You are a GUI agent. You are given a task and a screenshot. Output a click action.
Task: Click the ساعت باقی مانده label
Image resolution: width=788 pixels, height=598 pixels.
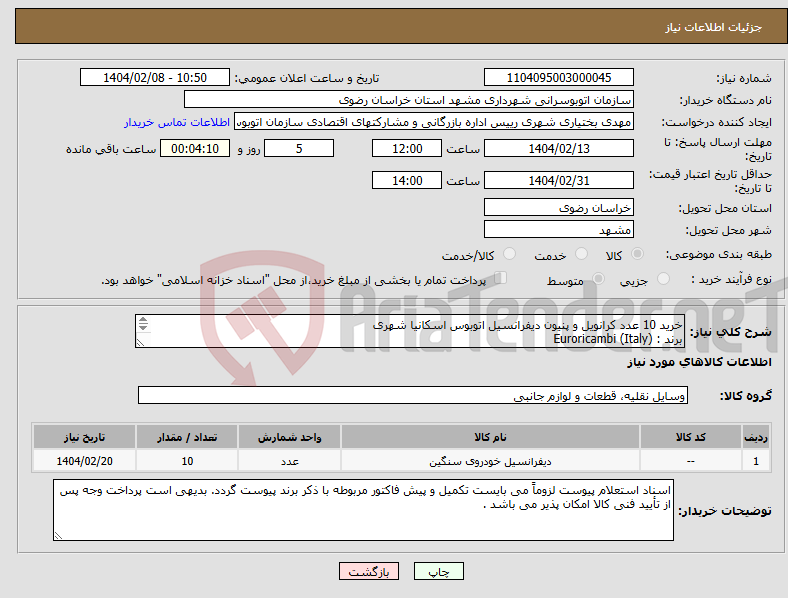click(111, 149)
